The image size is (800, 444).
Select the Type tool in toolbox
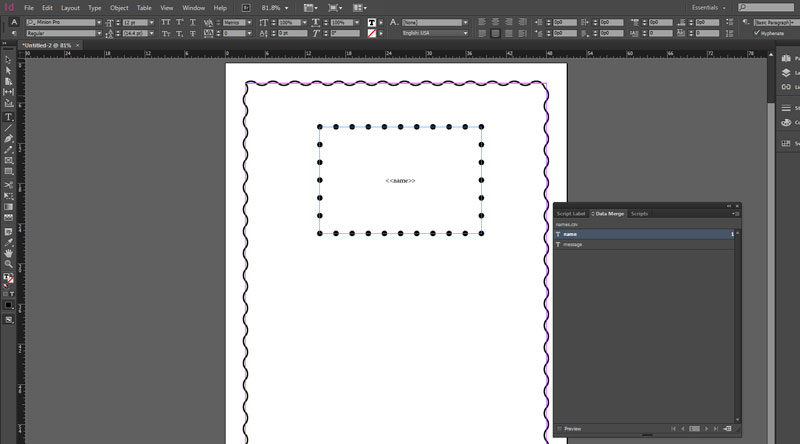(x=8, y=117)
